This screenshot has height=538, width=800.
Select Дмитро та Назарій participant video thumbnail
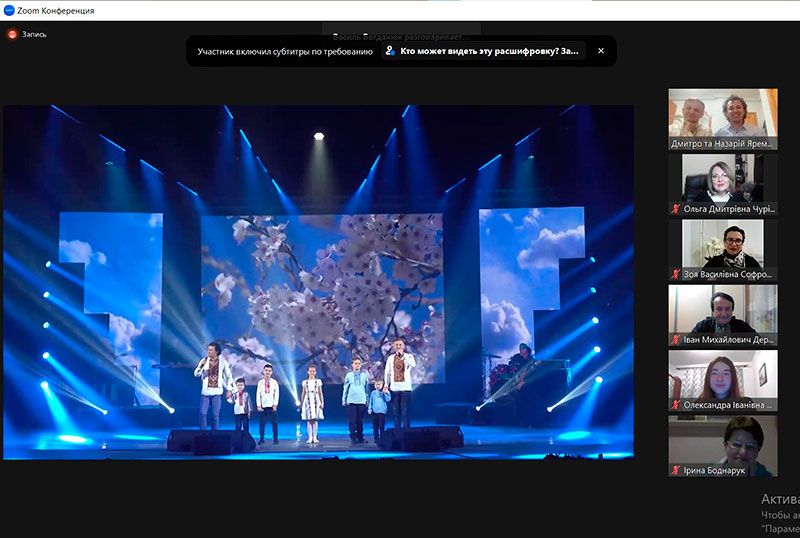click(723, 119)
